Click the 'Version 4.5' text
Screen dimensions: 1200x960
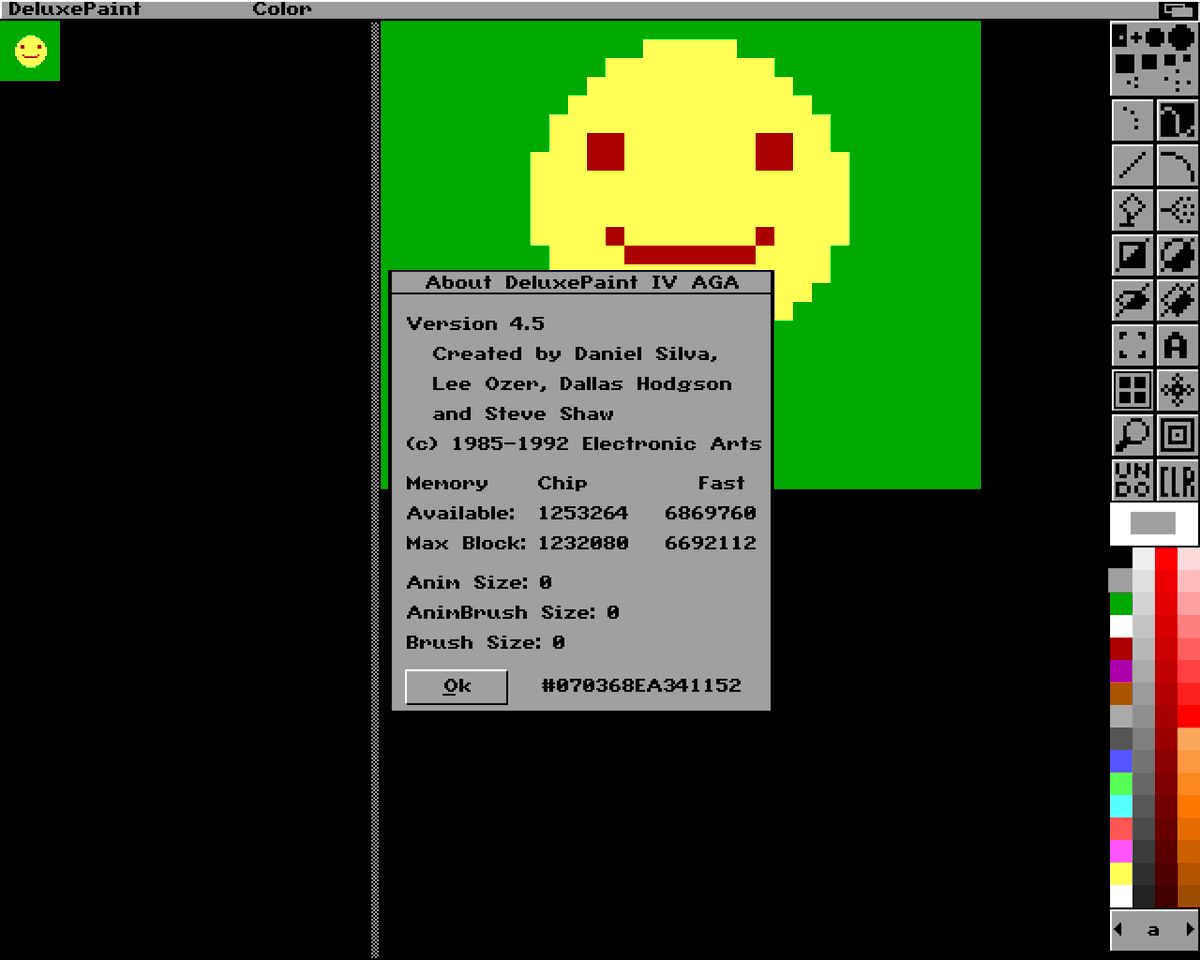pyautogui.click(x=475, y=324)
